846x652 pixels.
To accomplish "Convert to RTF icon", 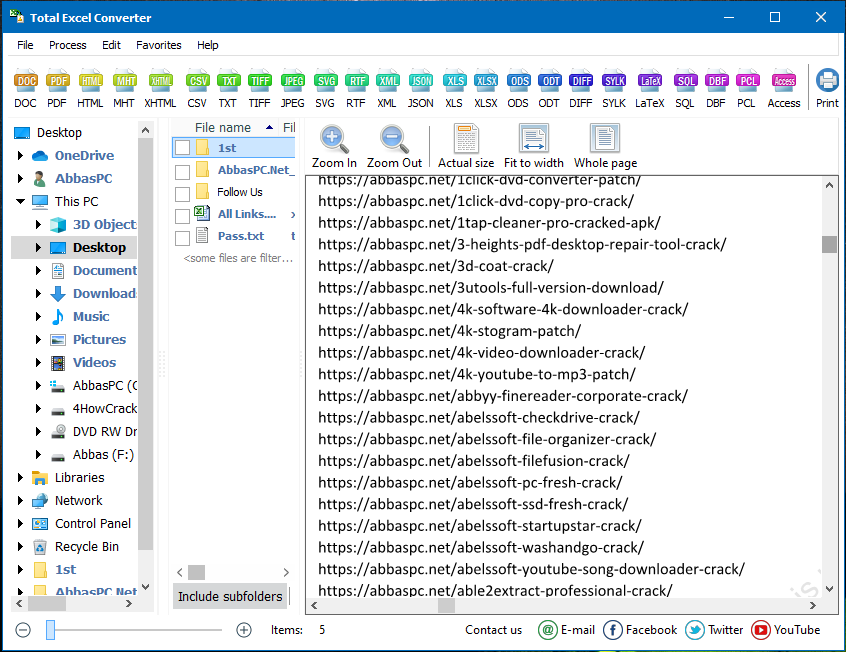I will tap(356, 89).
